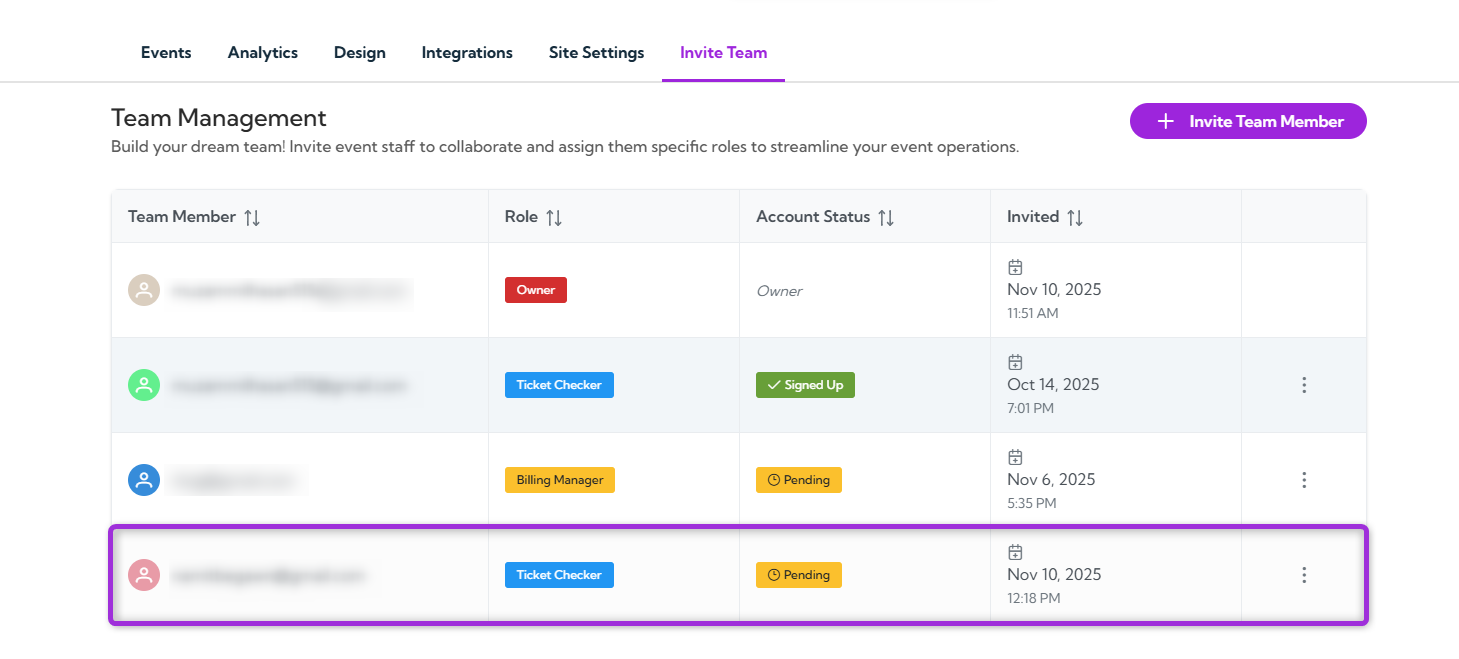Click the Role column sort icon
The height and width of the screenshot is (659, 1459).
(x=554, y=217)
